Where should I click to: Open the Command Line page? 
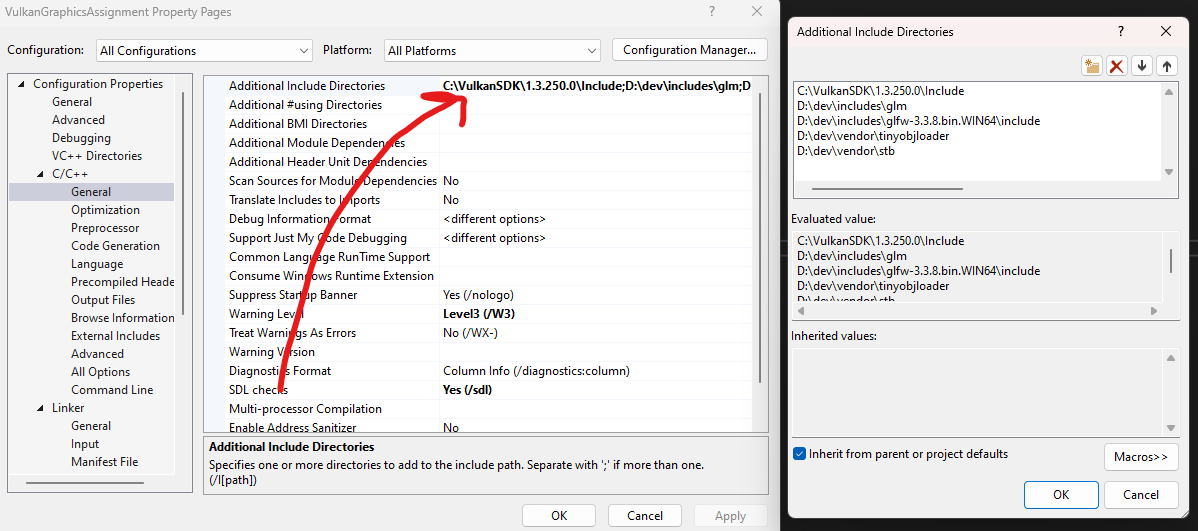tap(112, 390)
